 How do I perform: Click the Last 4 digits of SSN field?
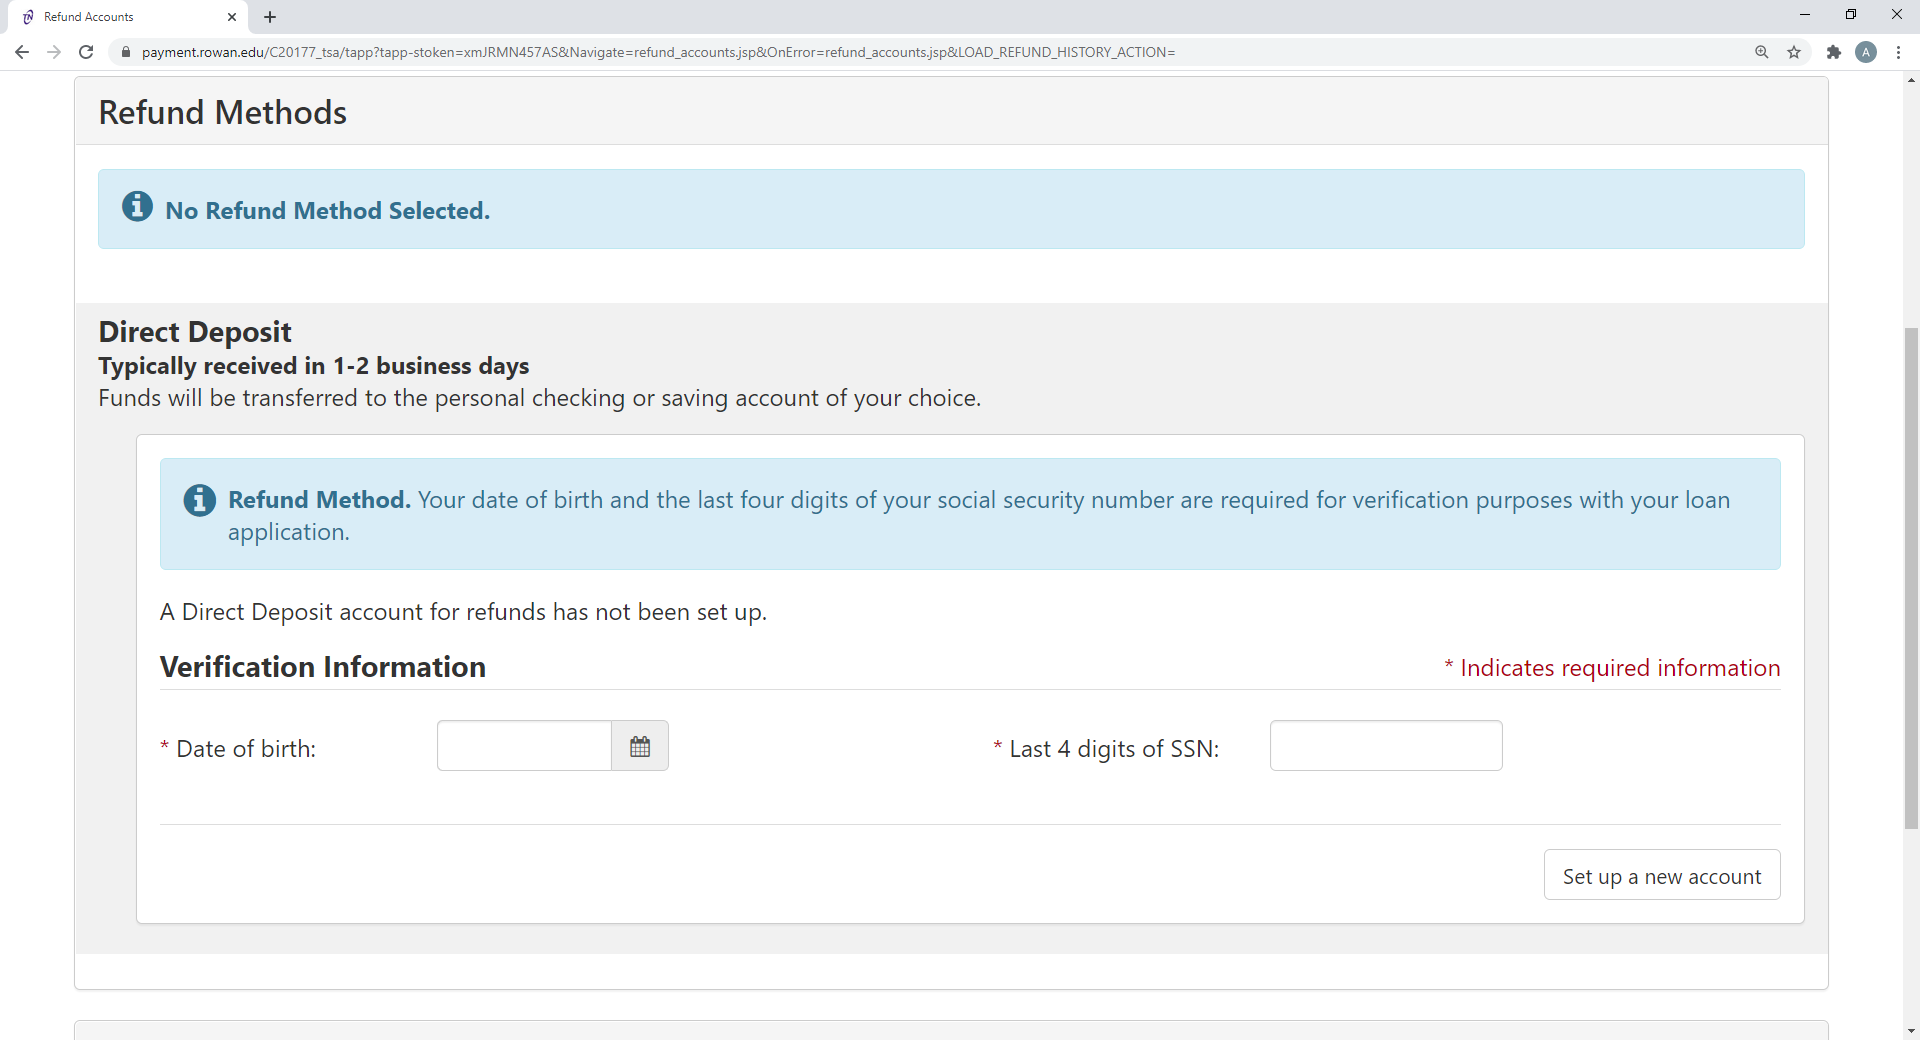coord(1385,746)
